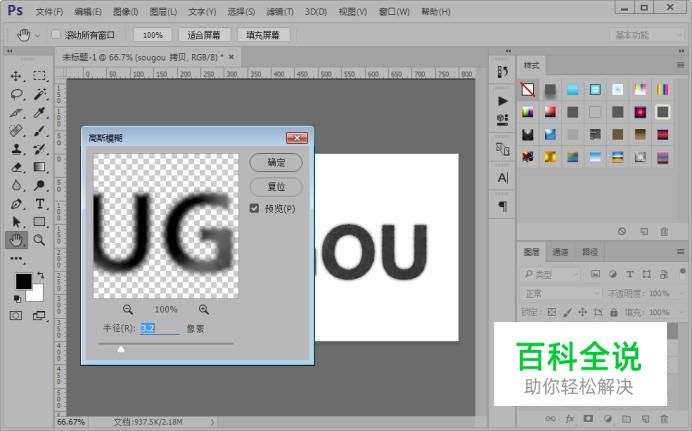The image size is (692, 431).
Task: Select the History Brush tool
Action: pos(40,149)
